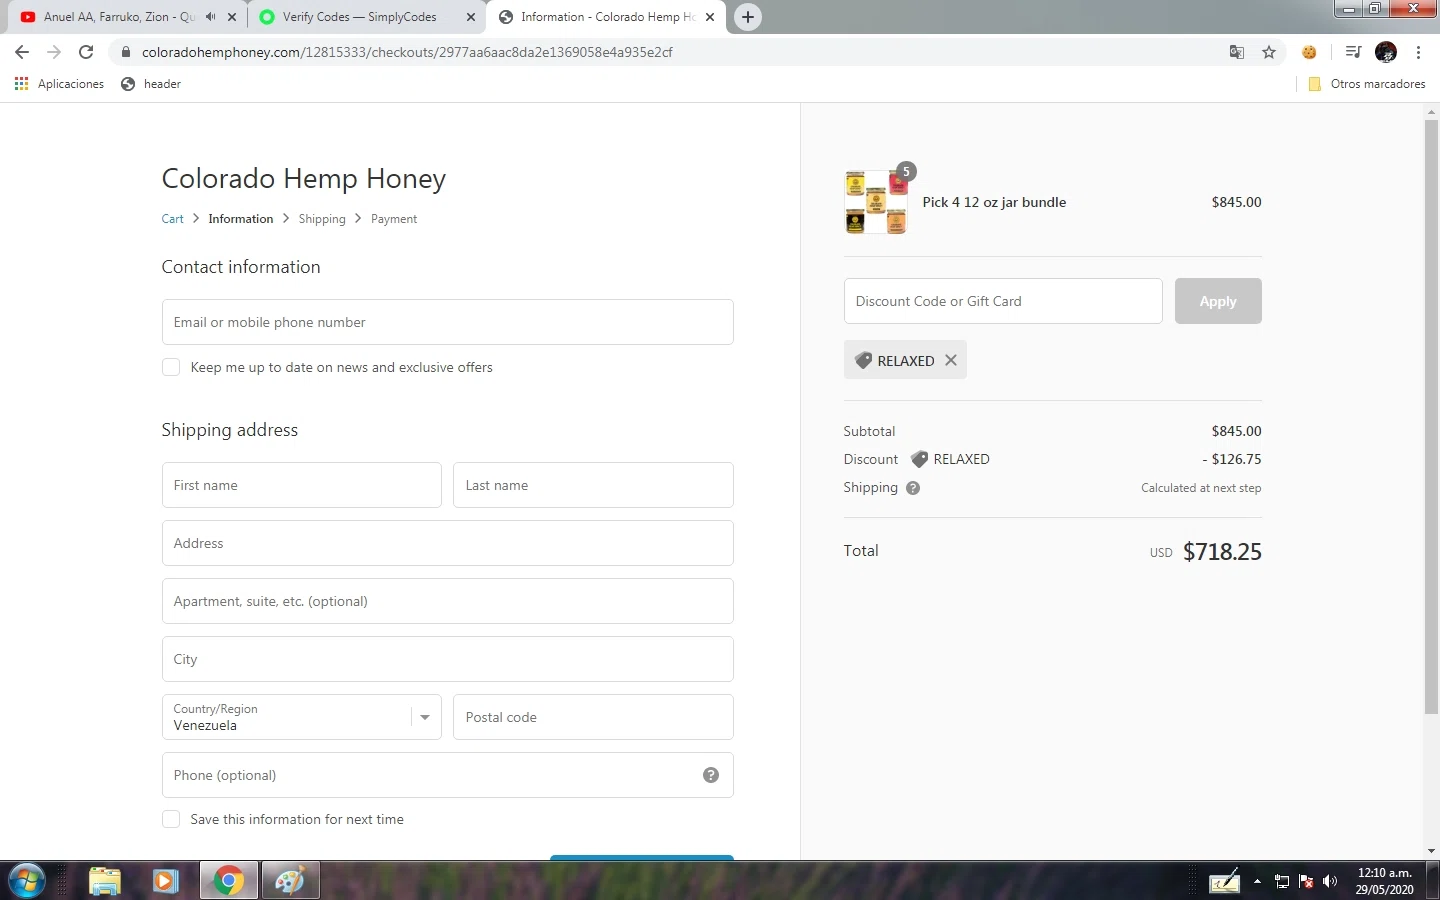The height and width of the screenshot is (900, 1440).
Task: Click the Information breadcrumb step
Action: pos(241,219)
